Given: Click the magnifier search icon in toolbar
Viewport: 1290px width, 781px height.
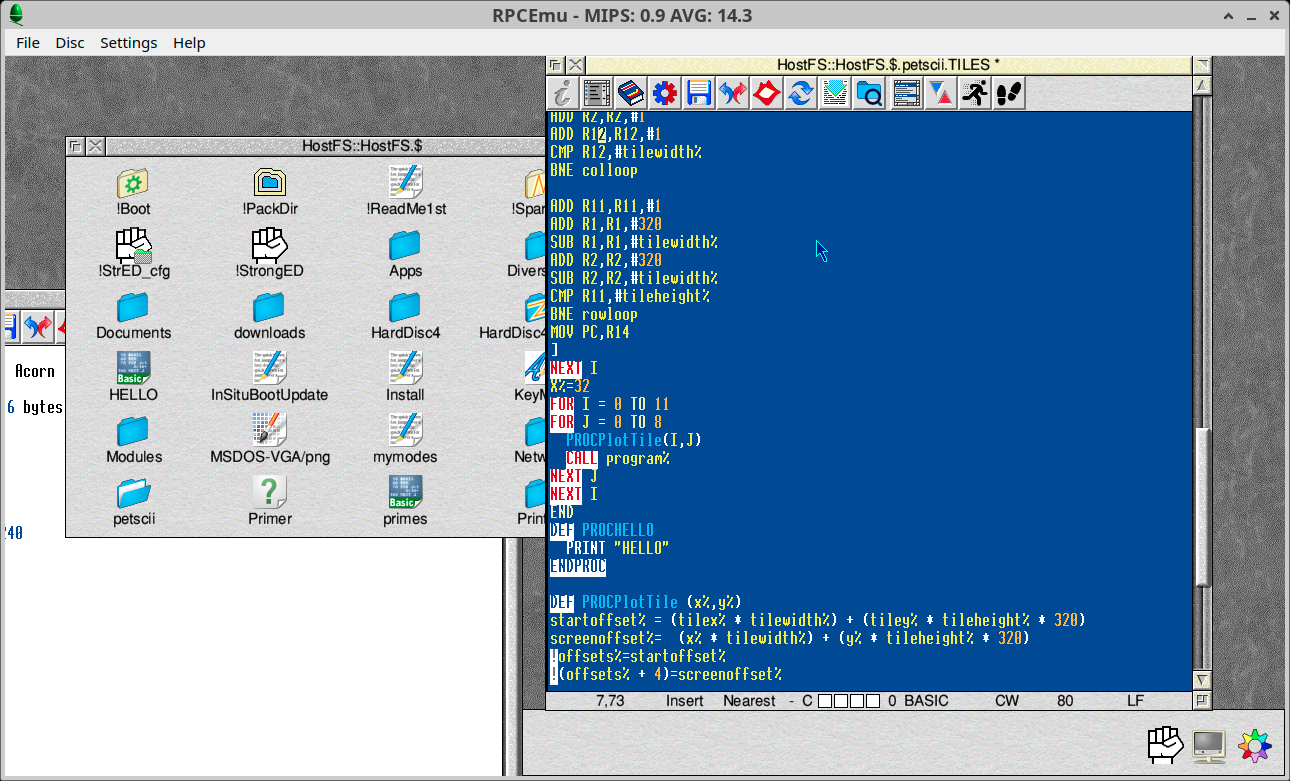Looking at the screenshot, I should coord(870,93).
